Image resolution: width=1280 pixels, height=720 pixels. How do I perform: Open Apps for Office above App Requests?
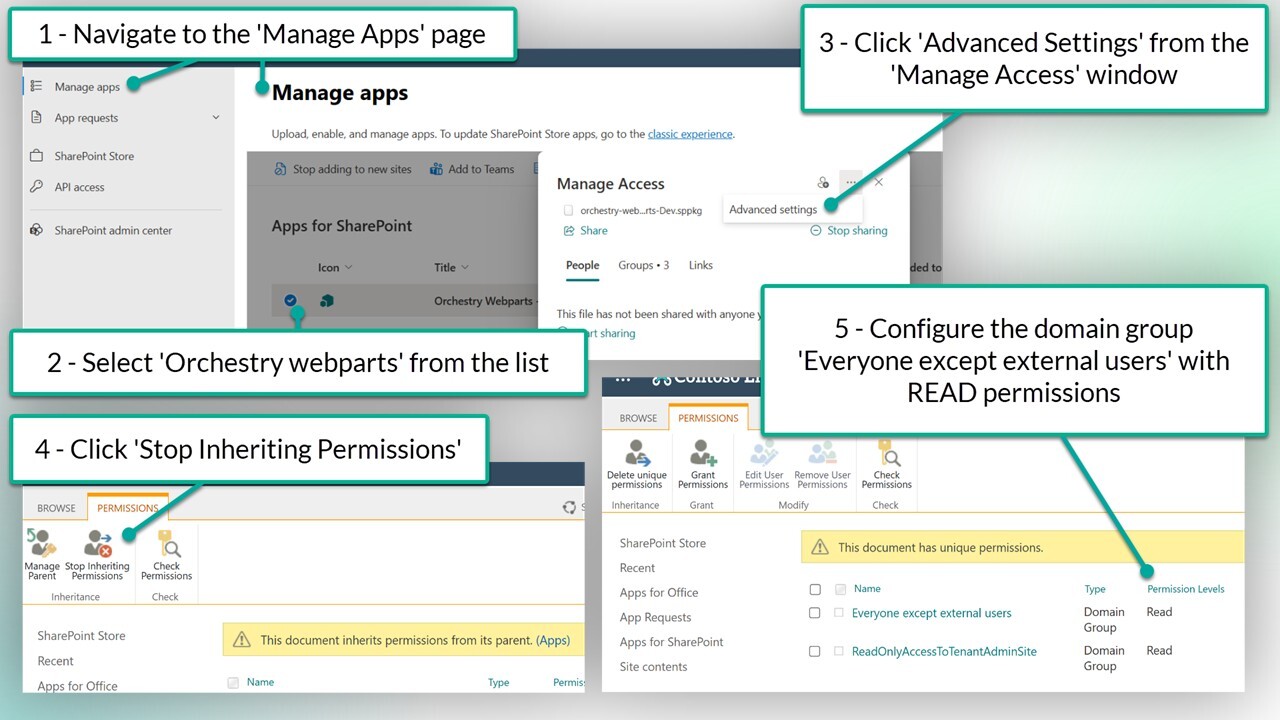(x=658, y=593)
